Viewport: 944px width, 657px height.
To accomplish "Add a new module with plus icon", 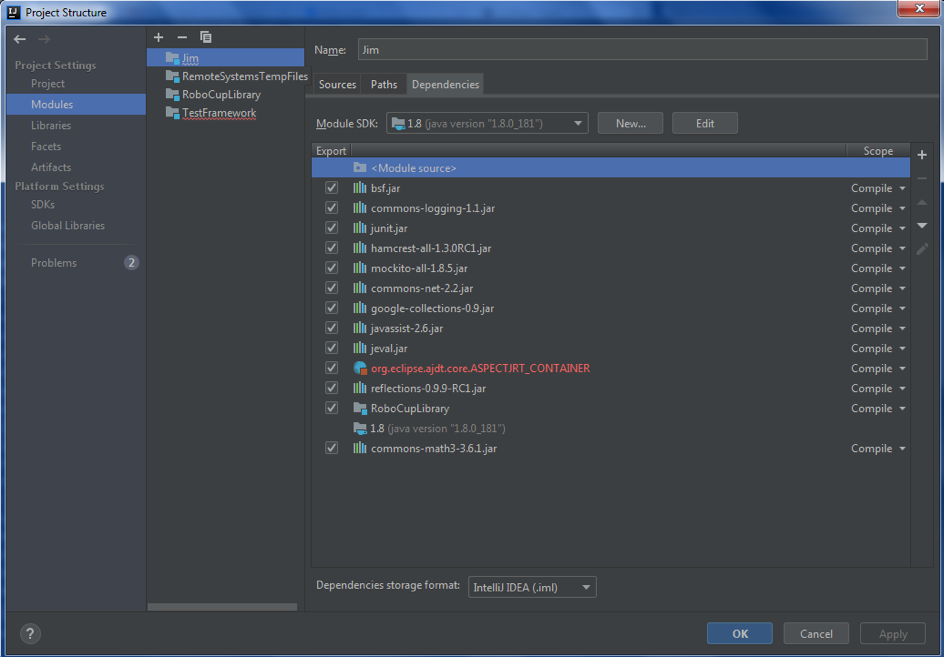I will [158, 37].
